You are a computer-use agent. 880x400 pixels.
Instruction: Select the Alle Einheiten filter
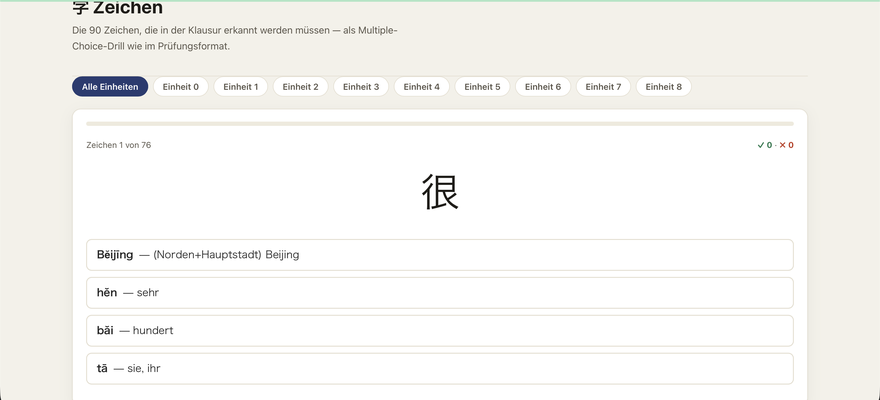[110, 87]
